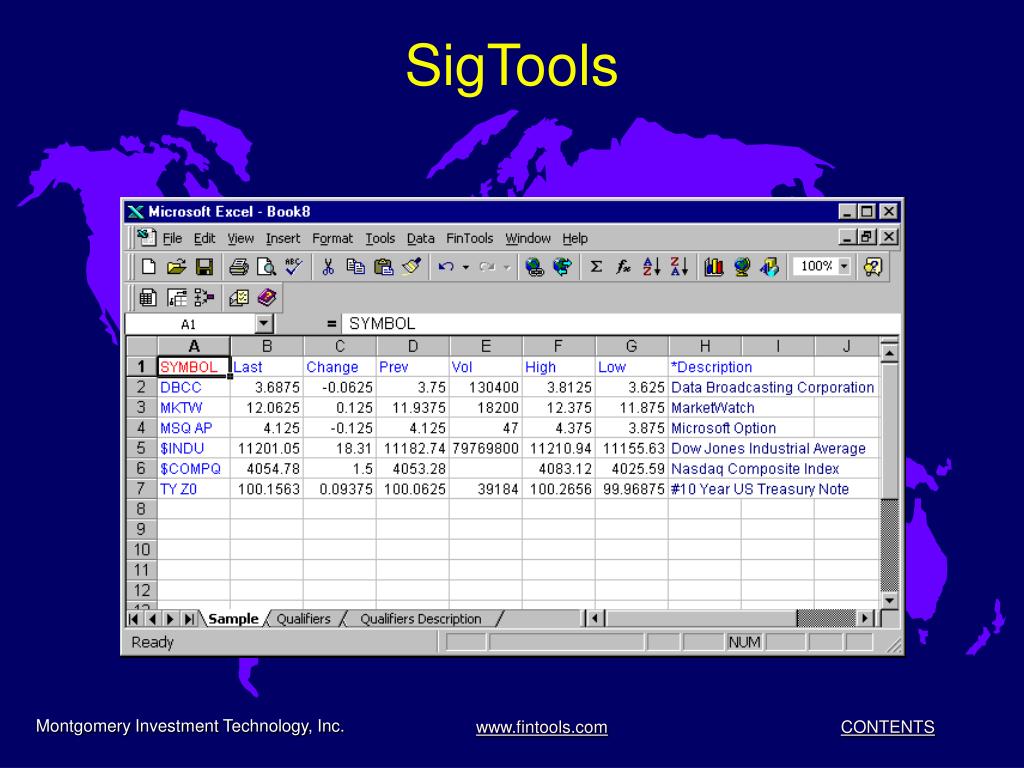Click the Sort Ascending A-Z icon

(x=651, y=266)
